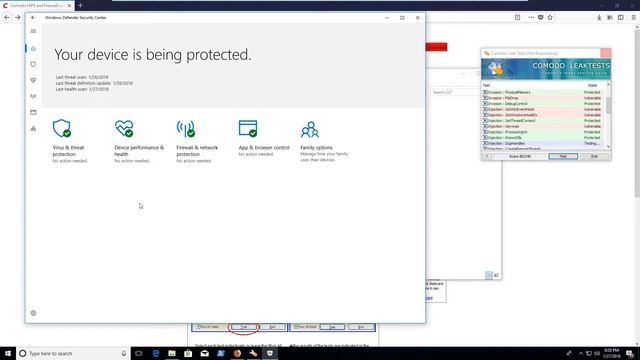Open Virus & threat protection tile

tap(69, 141)
